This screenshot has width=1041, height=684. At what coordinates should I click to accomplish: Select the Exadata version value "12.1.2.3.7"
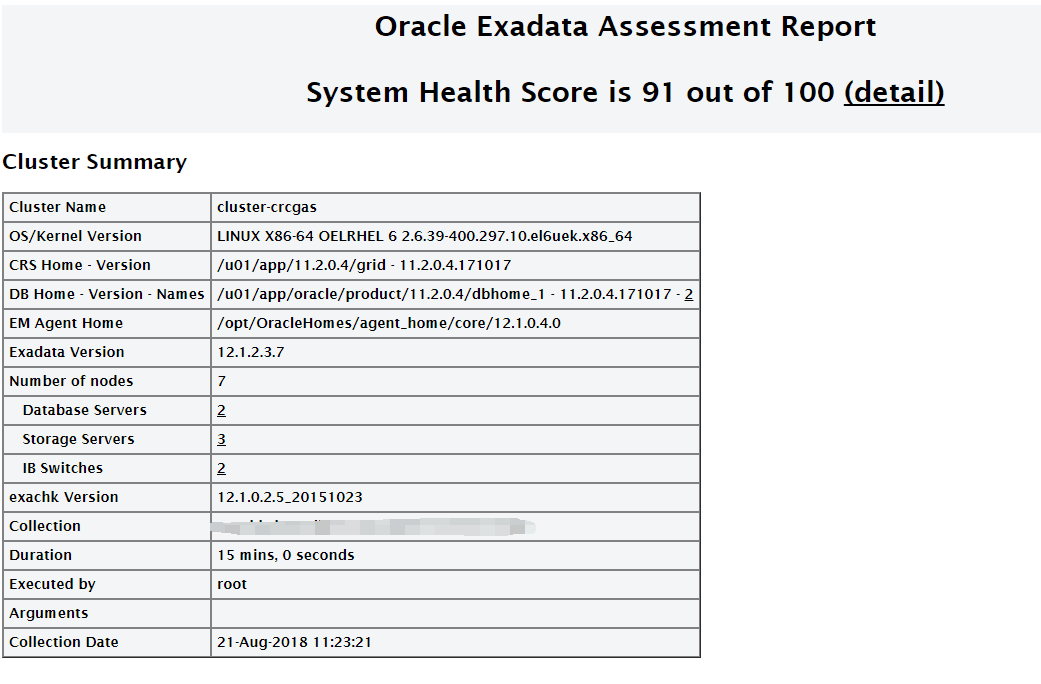pos(251,352)
